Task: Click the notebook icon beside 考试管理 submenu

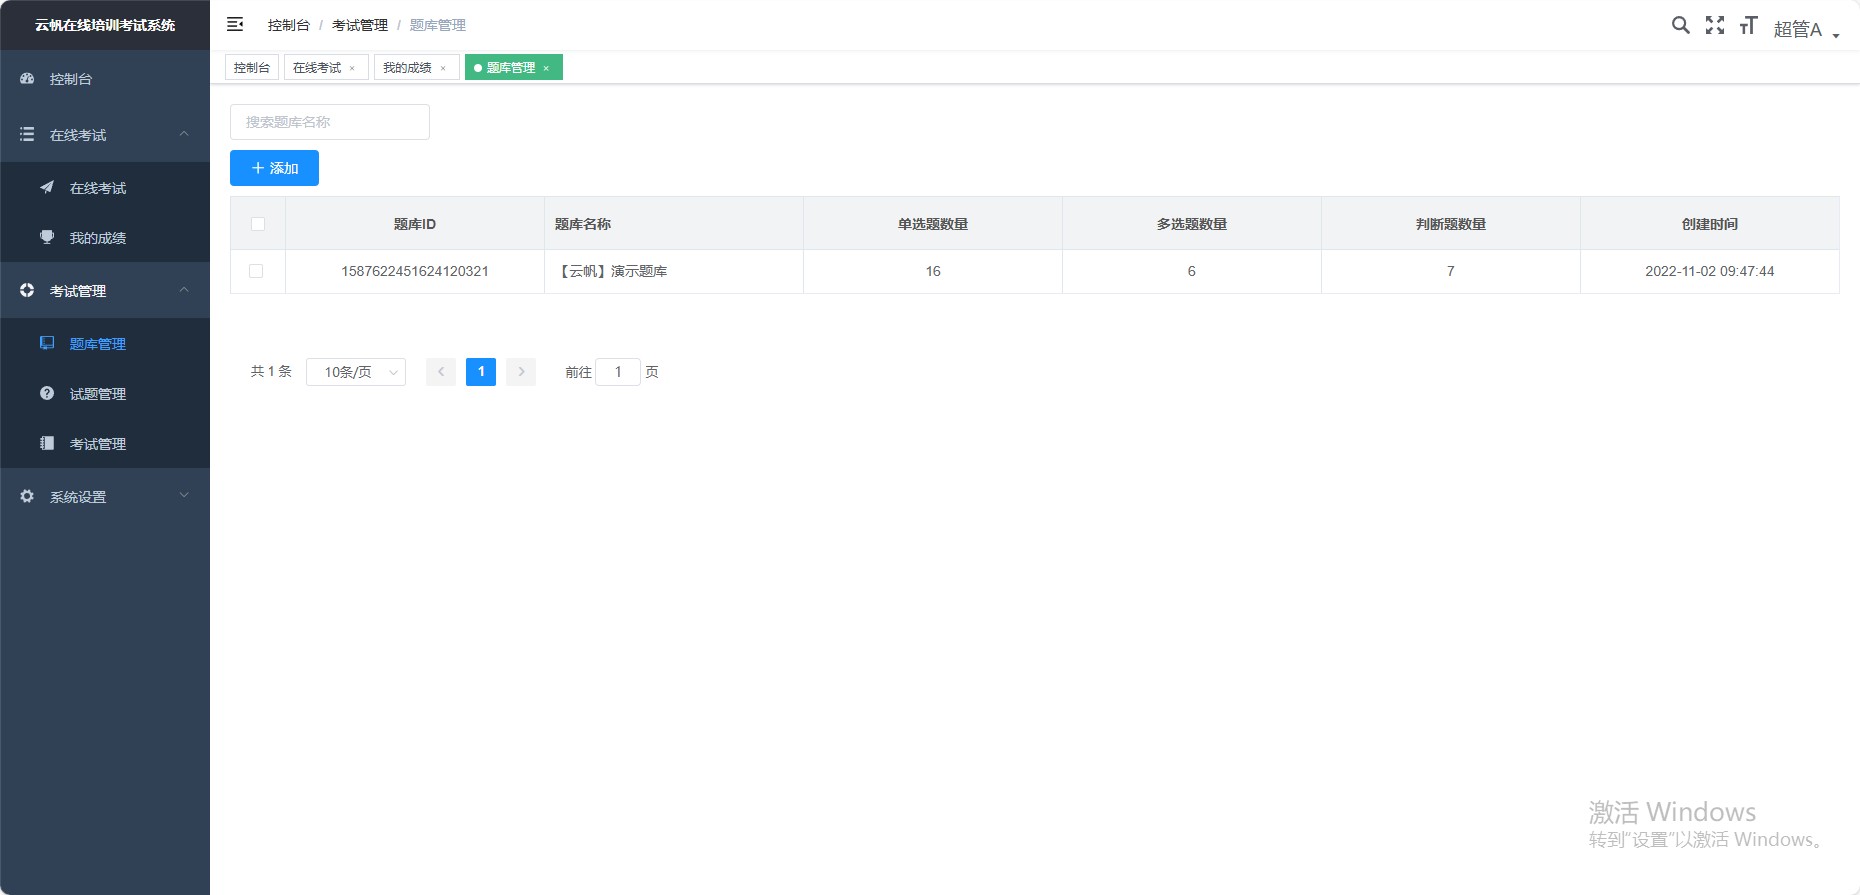Action: pyautogui.click(x=47, y=443)
